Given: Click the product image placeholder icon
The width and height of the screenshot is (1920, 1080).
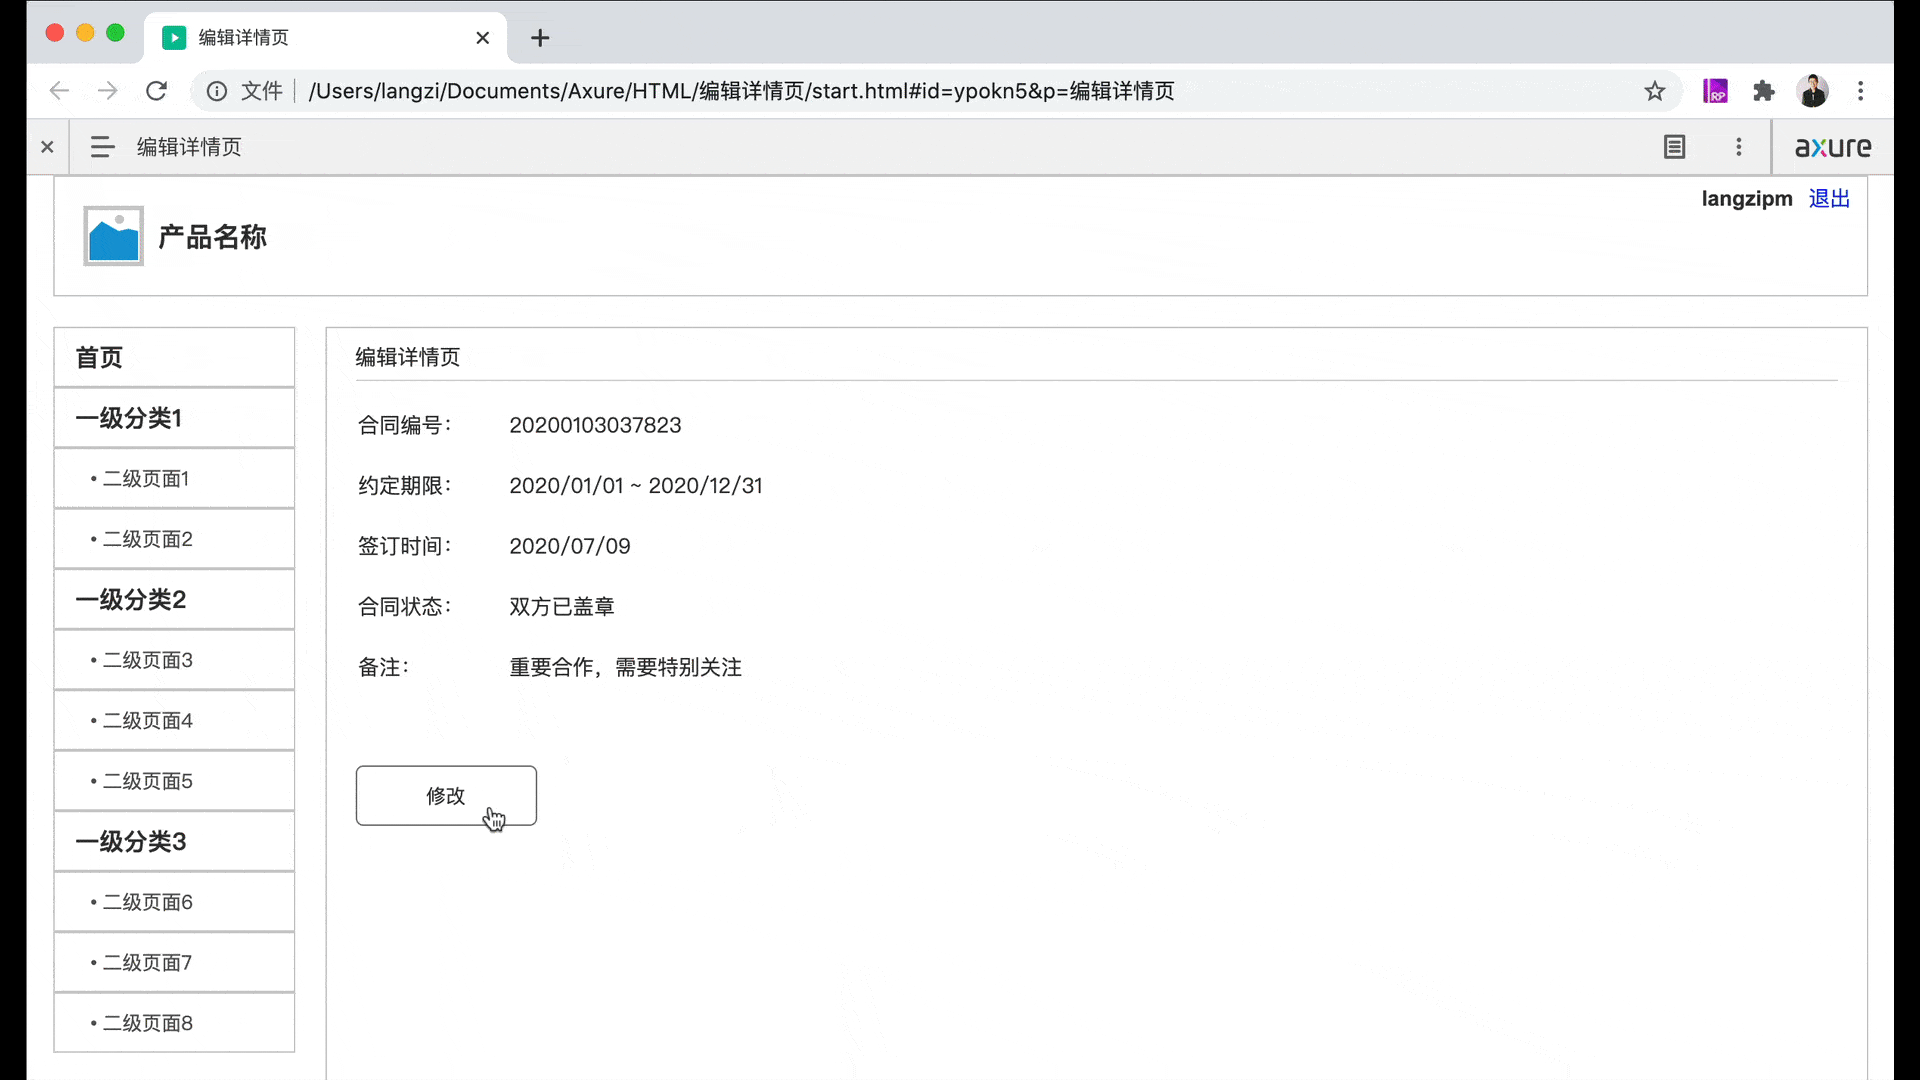Looking at the screenshot, I should (113, 236).
